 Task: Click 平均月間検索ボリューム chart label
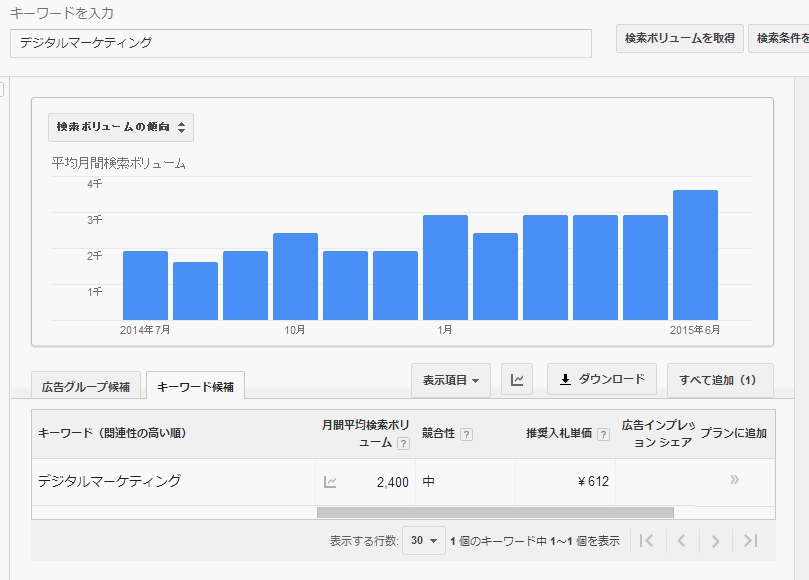119,164
